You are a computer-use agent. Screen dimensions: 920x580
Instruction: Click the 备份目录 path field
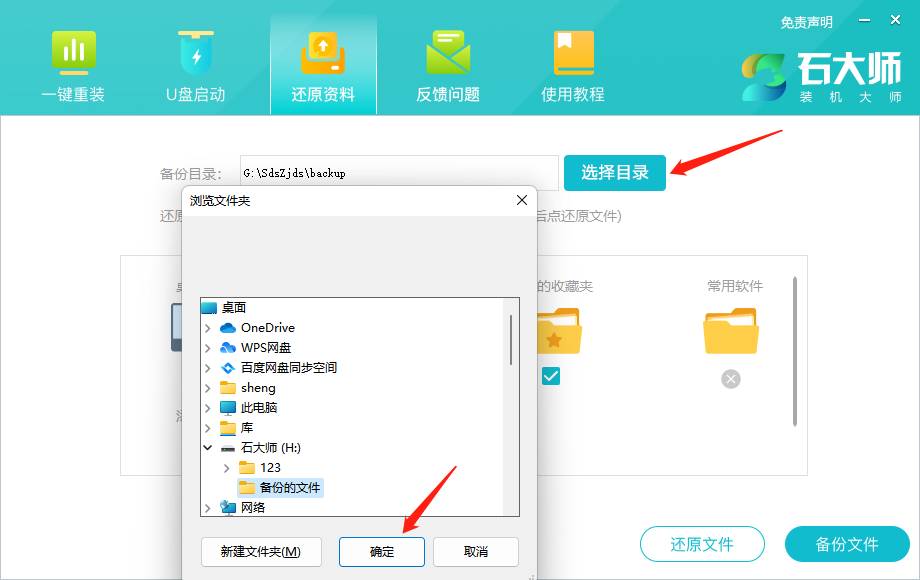399,172
